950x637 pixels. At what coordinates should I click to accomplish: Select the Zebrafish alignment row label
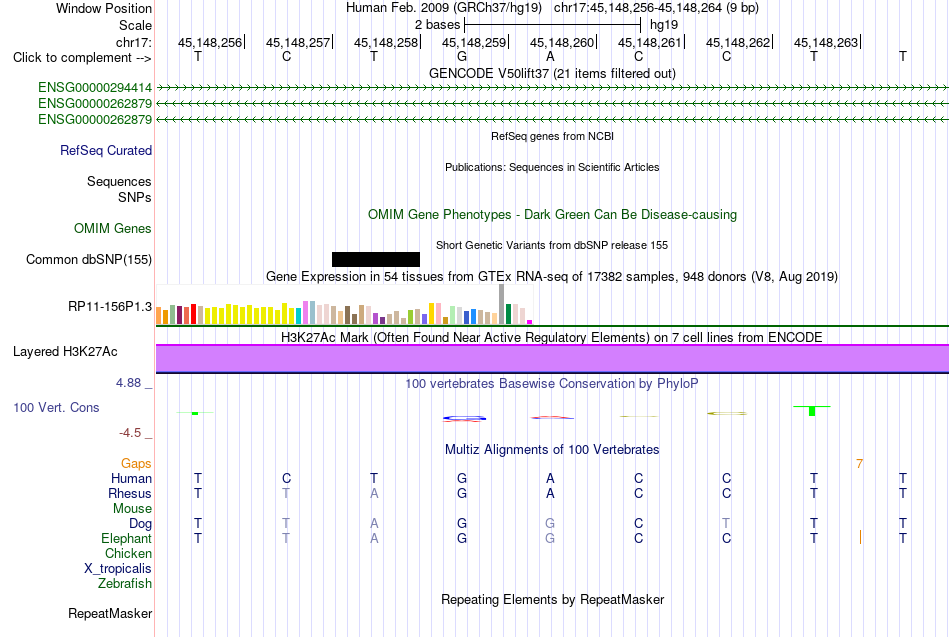click(x=125, y=584)
